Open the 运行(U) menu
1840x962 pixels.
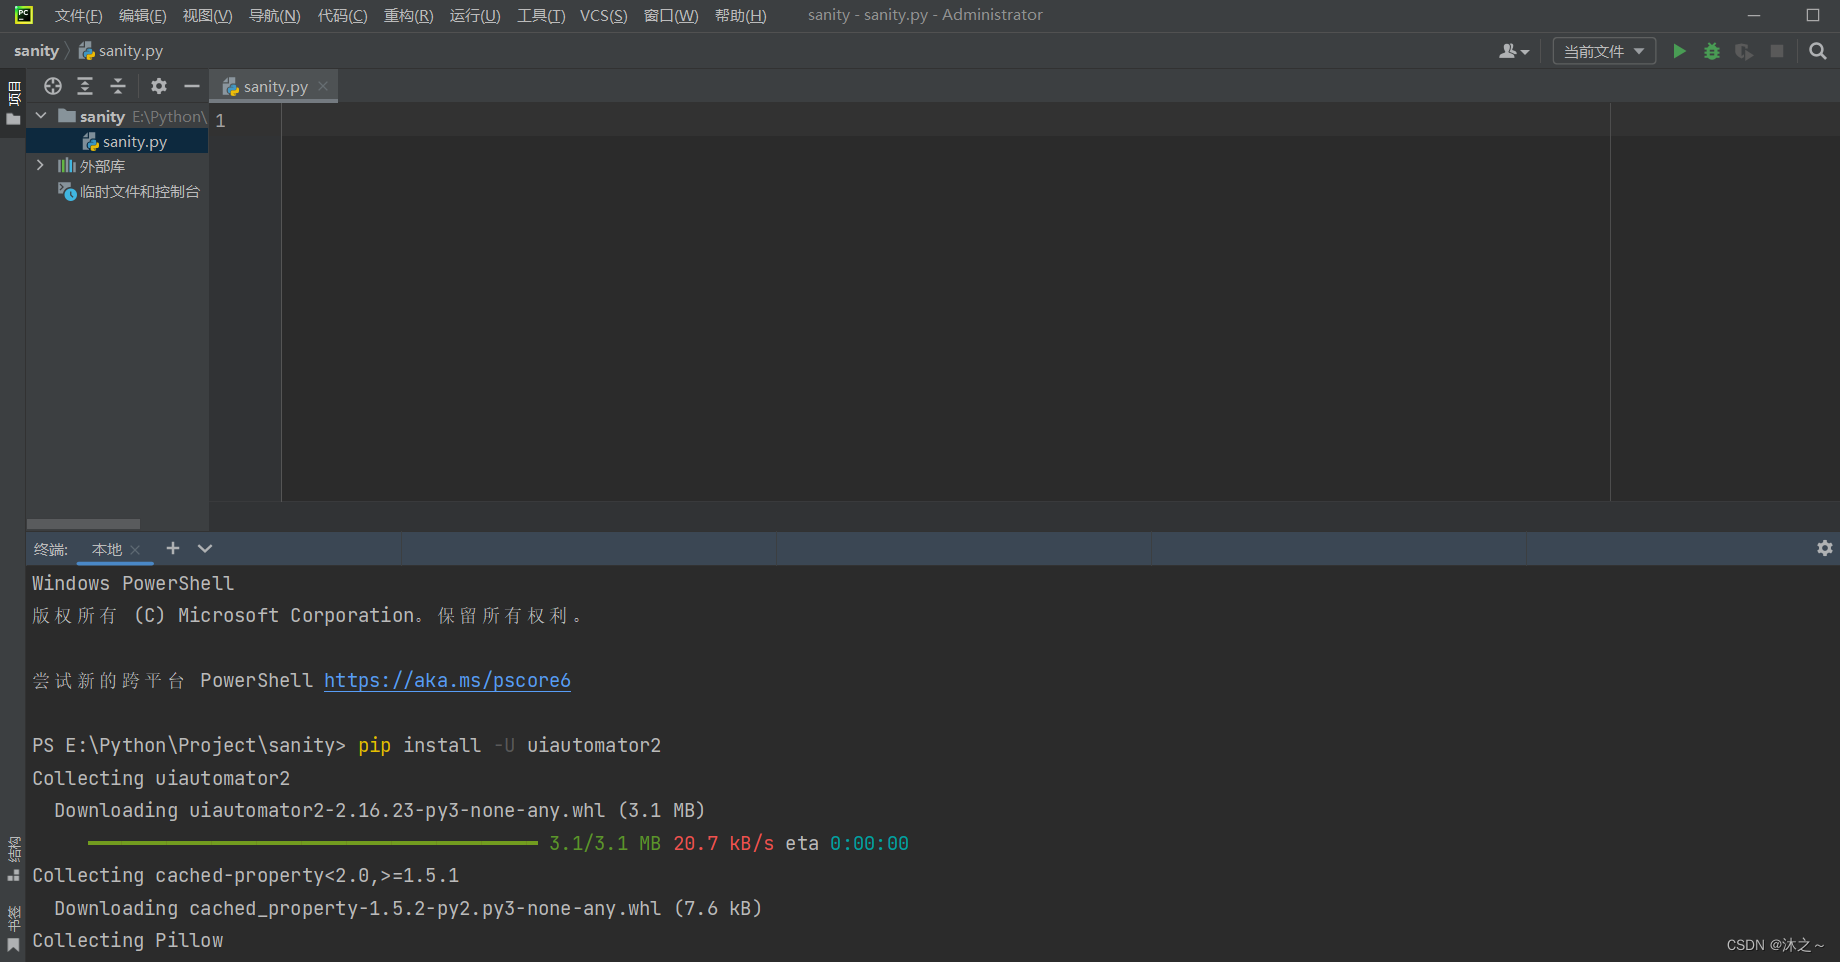pos(474,15)
